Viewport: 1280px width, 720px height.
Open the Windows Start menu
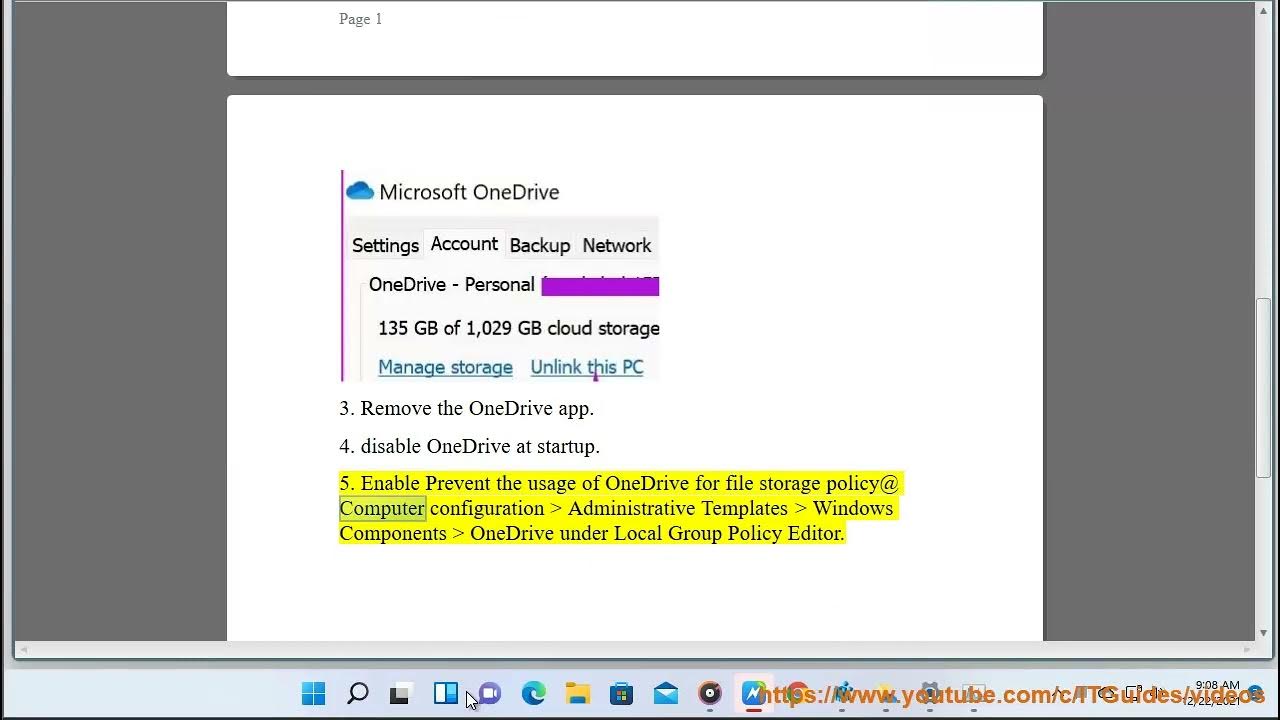(x=313, y=693)
